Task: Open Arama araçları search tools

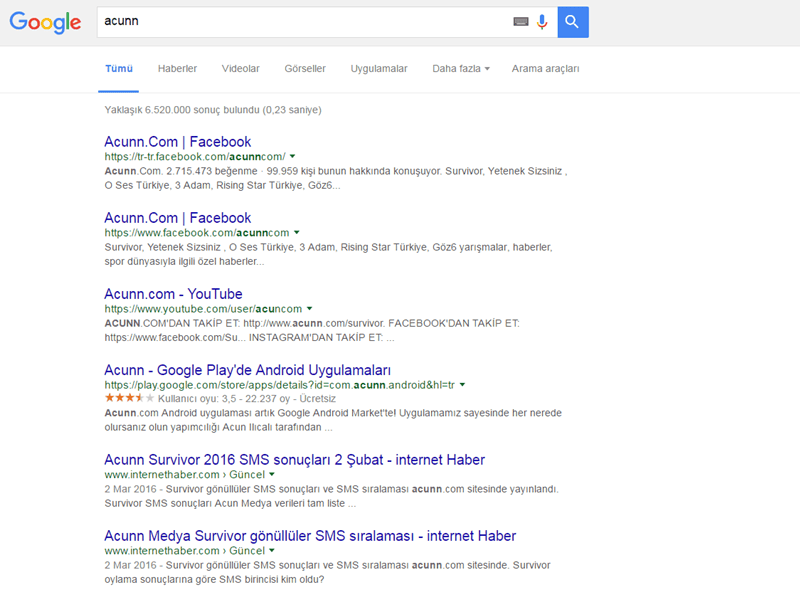Action: [x=545, y=69]
